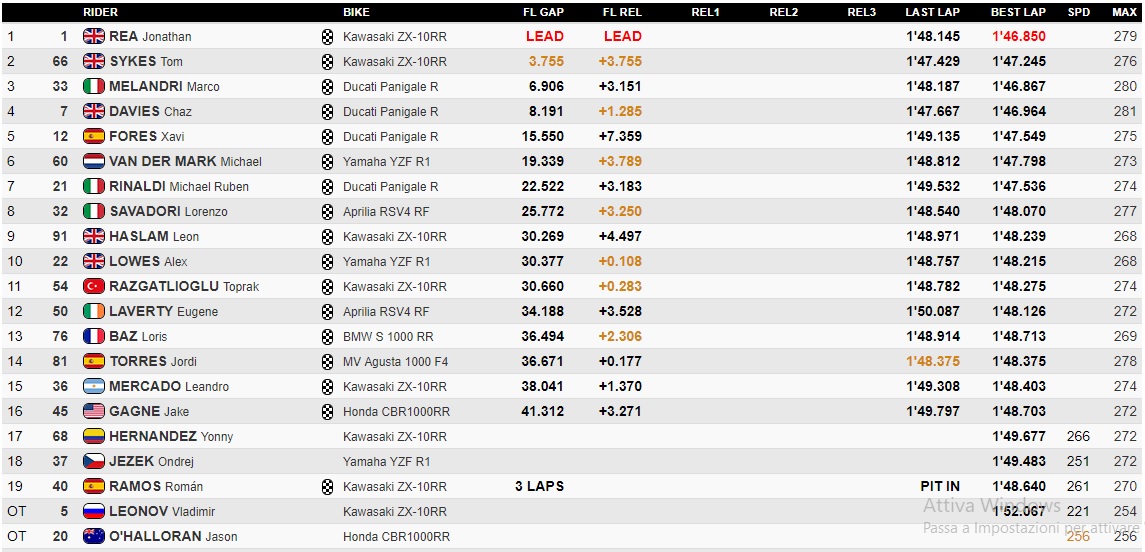This screenshot has width=1145, height=552.
Task: Click the checkered flag icon in Sykes row
Action: pos(327,61)
